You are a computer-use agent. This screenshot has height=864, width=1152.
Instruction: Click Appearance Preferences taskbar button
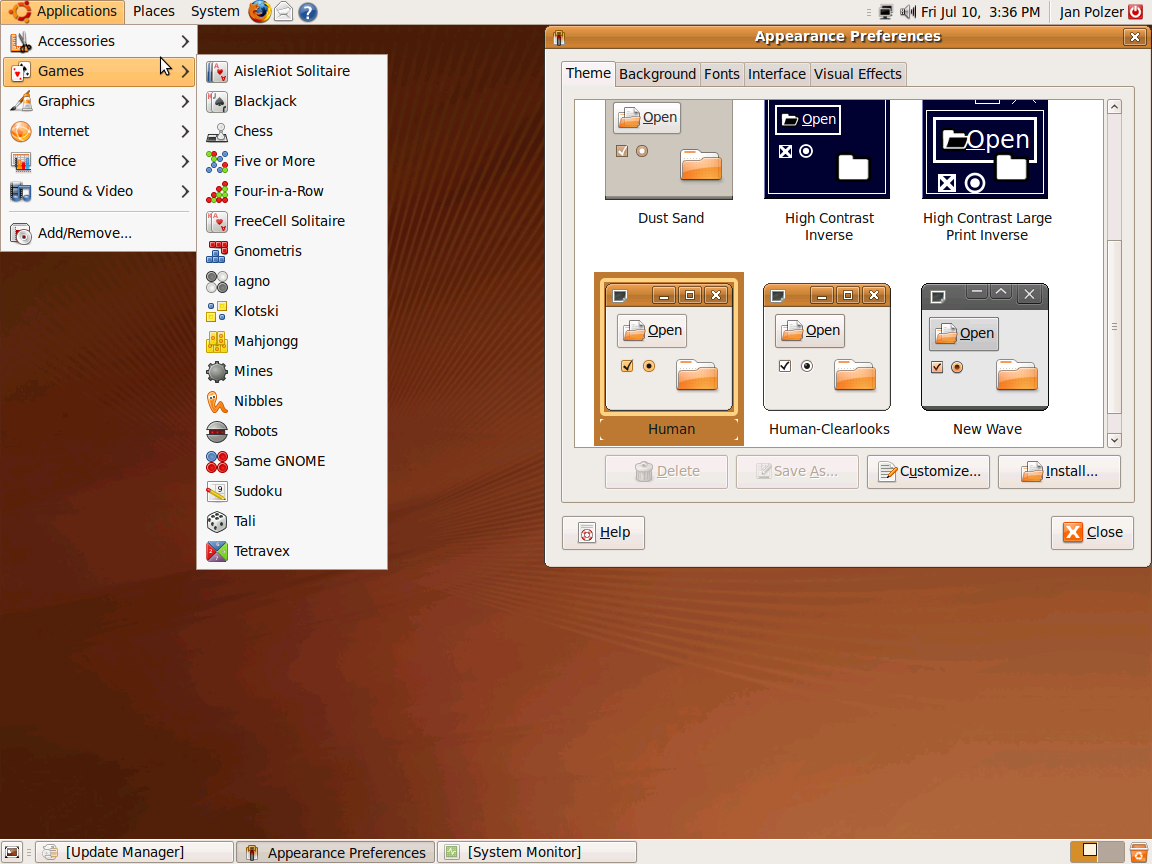pyautogui.click(x=335, y=852)
